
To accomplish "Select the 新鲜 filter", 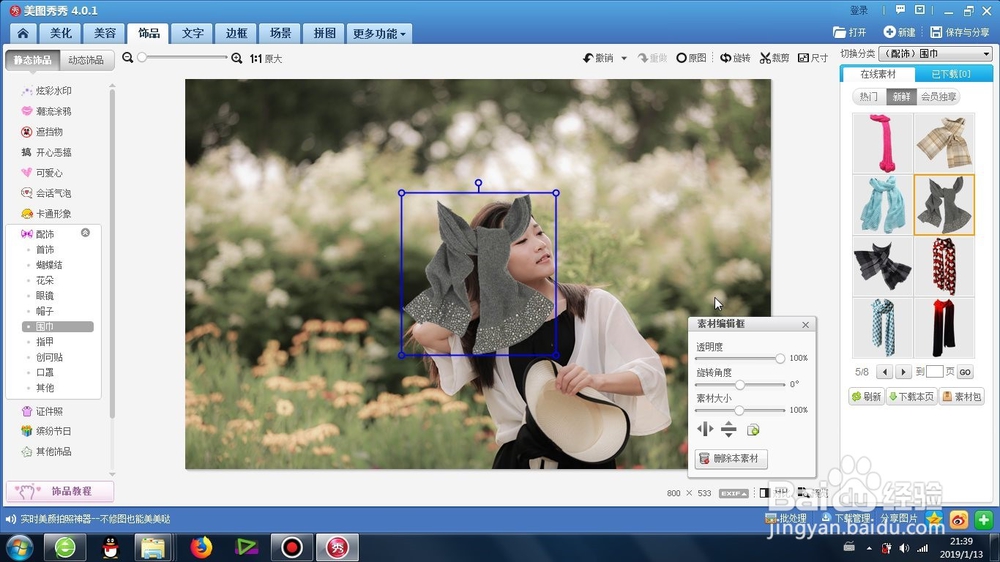I will click(x=901, y=96).
